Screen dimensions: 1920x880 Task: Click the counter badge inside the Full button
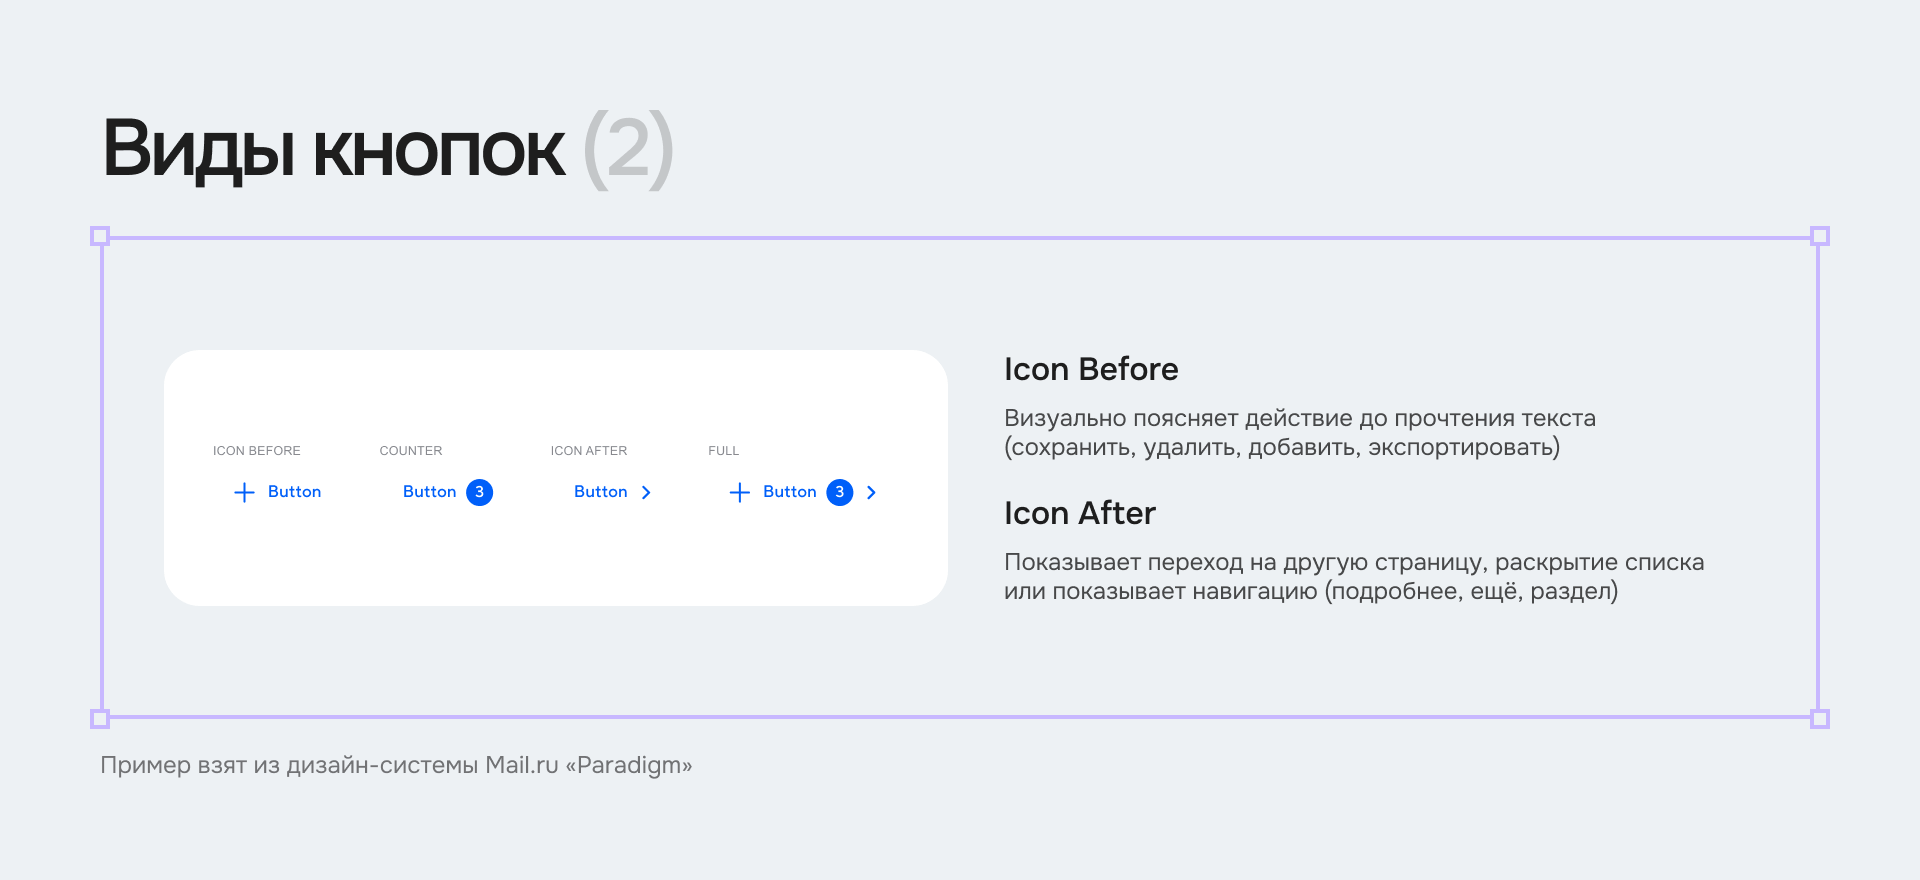tap(840, 492)
